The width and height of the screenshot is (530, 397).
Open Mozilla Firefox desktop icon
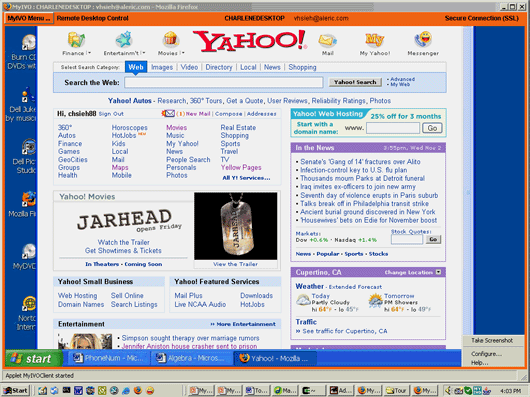point(28,199)
